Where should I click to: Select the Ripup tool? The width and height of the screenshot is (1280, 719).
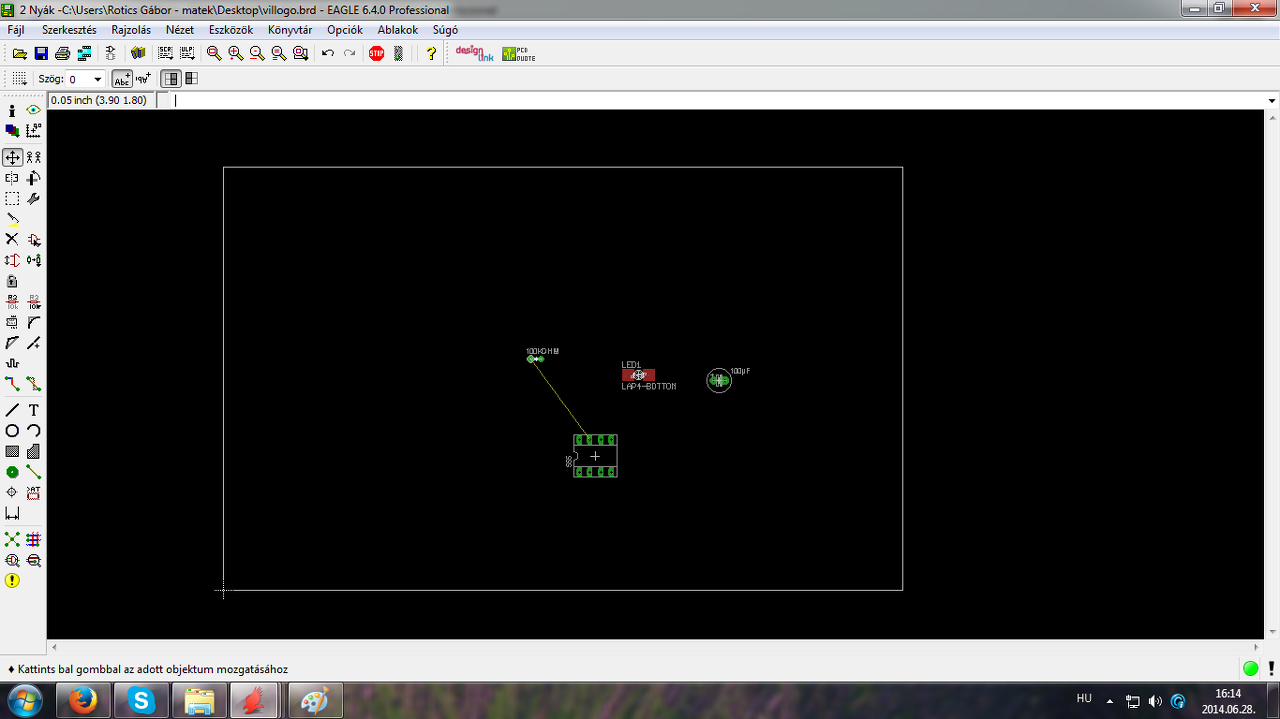click(33, 384)
